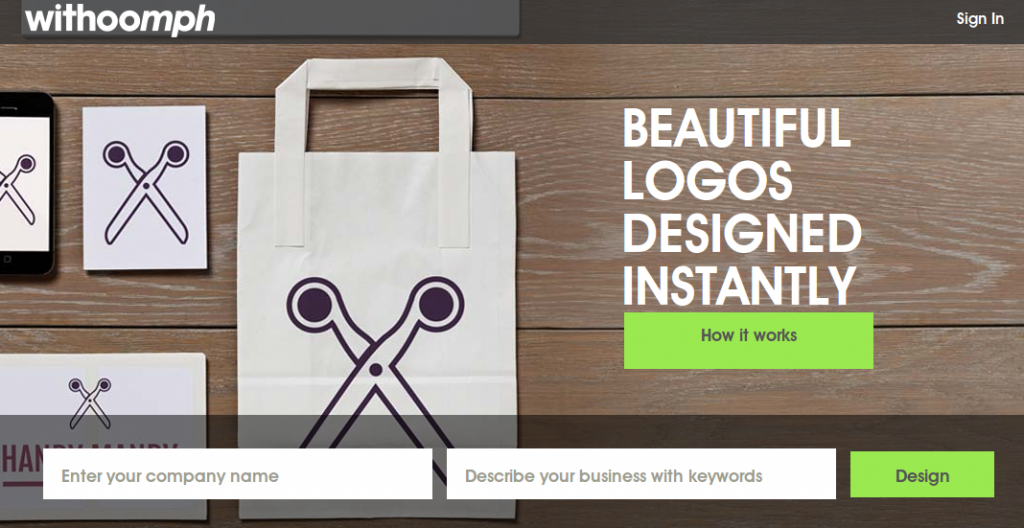Click the INSTANTLY headline word
1024x528 pixels.
tap(739, 285)
